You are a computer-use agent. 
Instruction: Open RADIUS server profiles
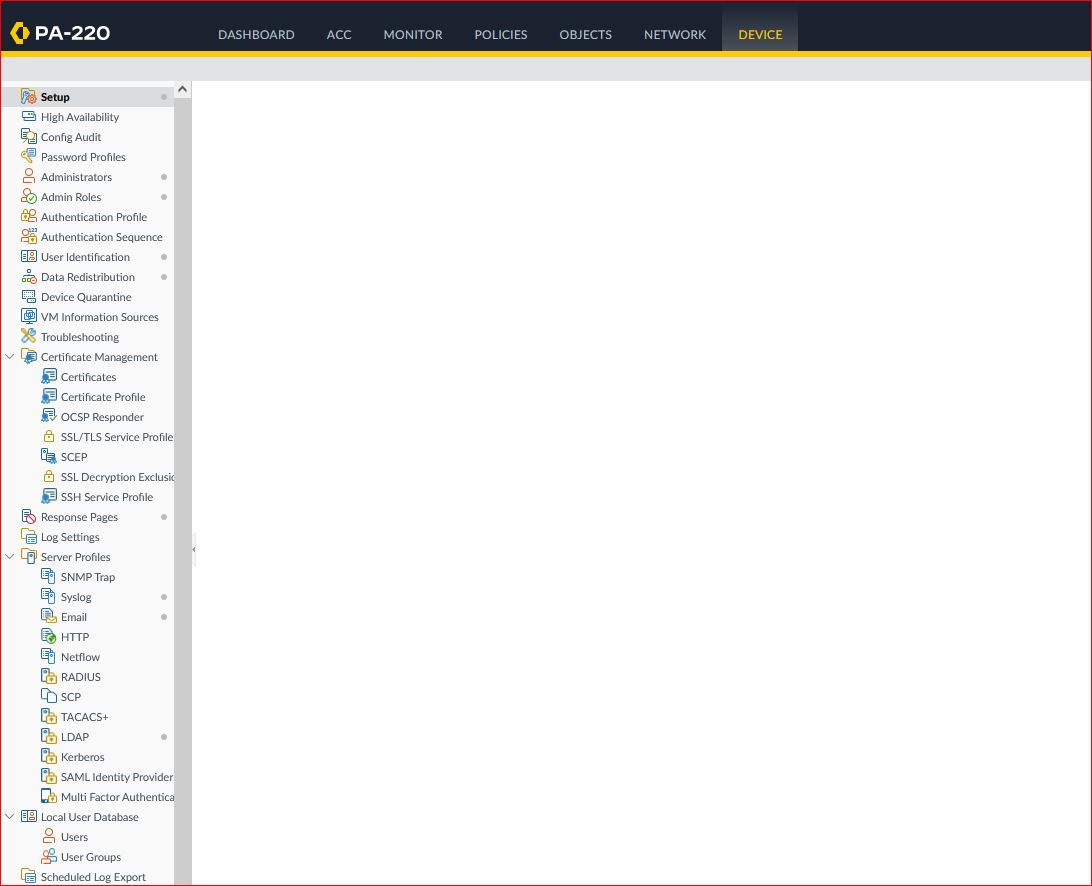coord(80,677)
